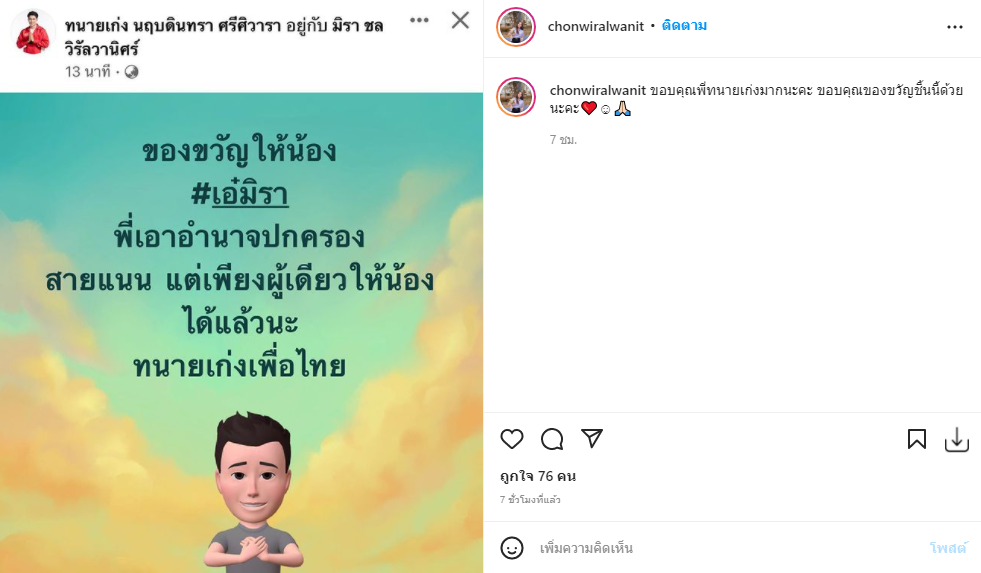
Task: Open Facebook post options three dots
Action: click(x=419, y=20)
